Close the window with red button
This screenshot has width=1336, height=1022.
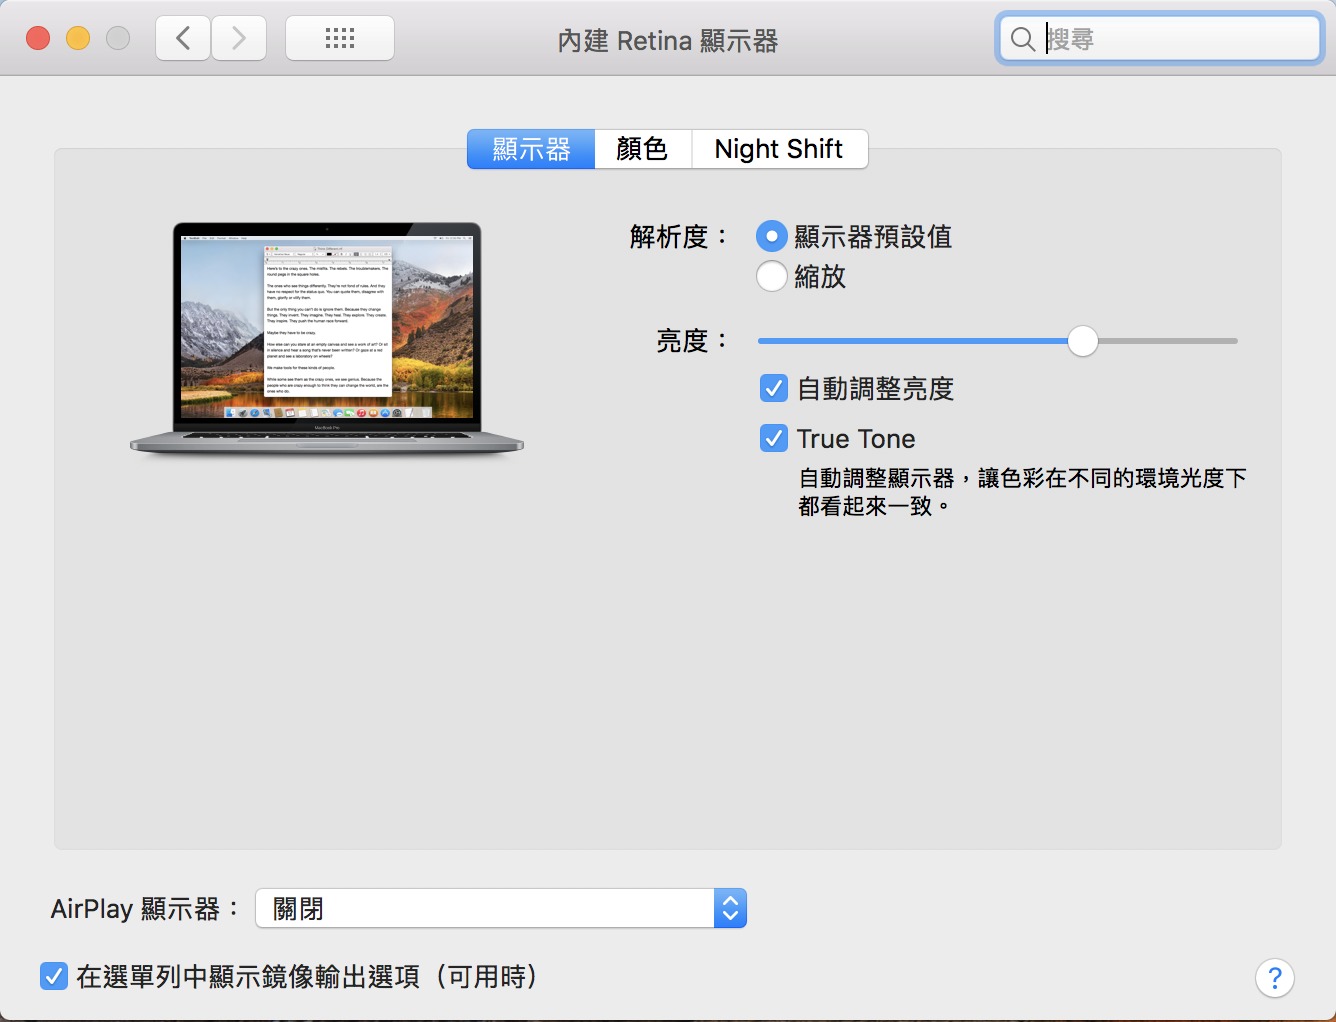coord(38,39)
